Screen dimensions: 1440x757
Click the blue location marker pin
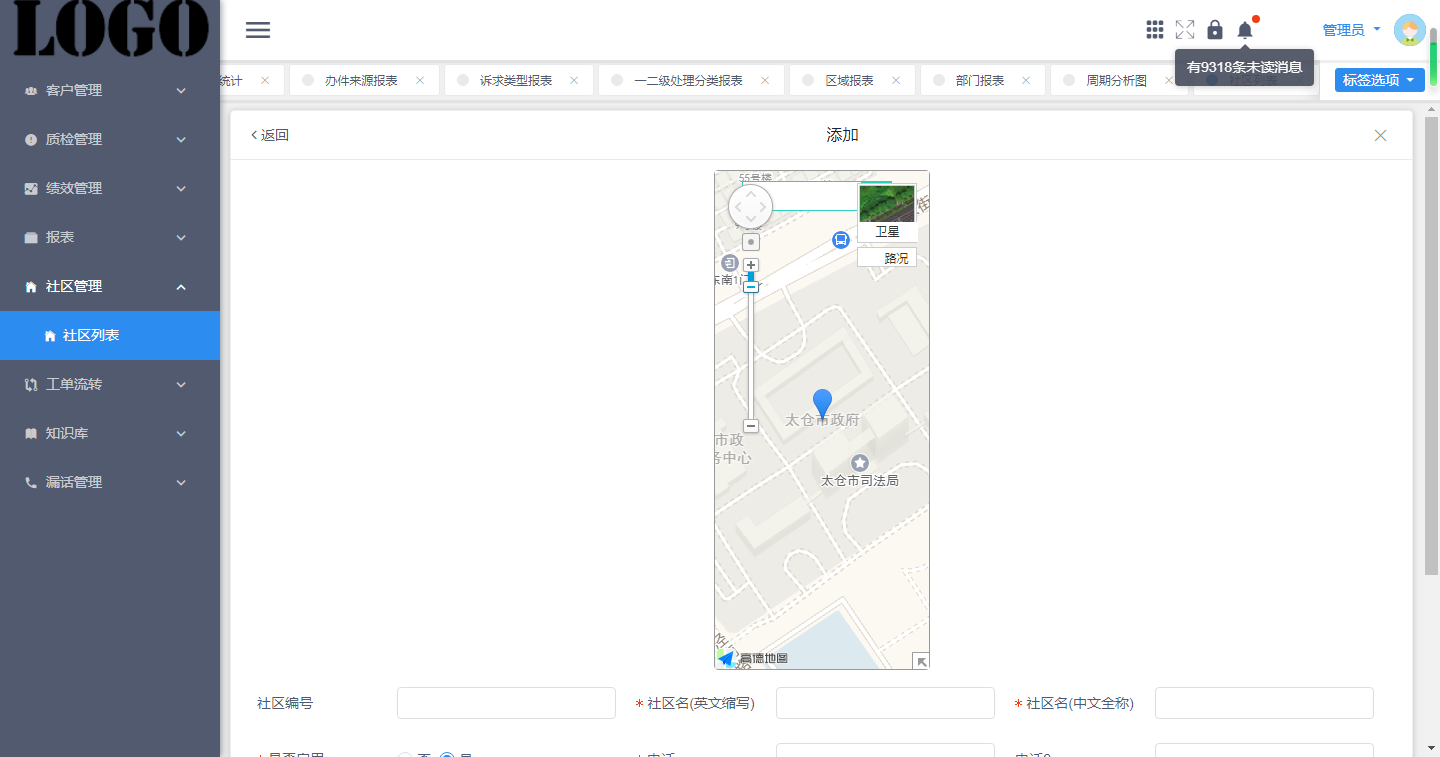(x=822, y=403)
